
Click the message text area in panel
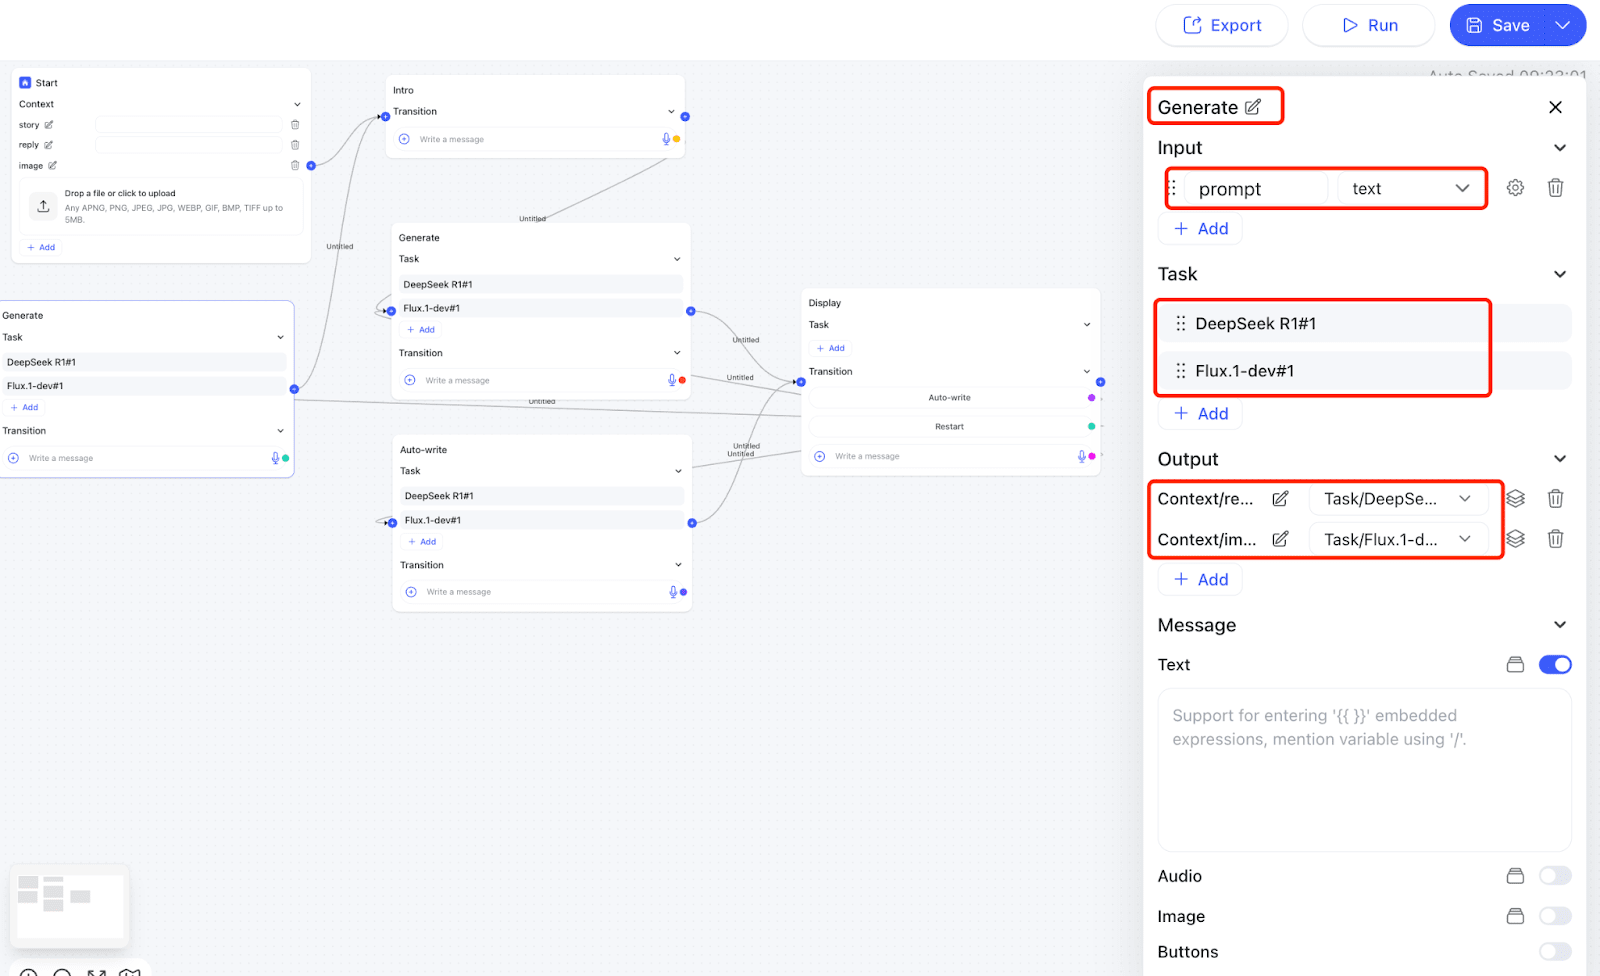[x=1365, y=770]
